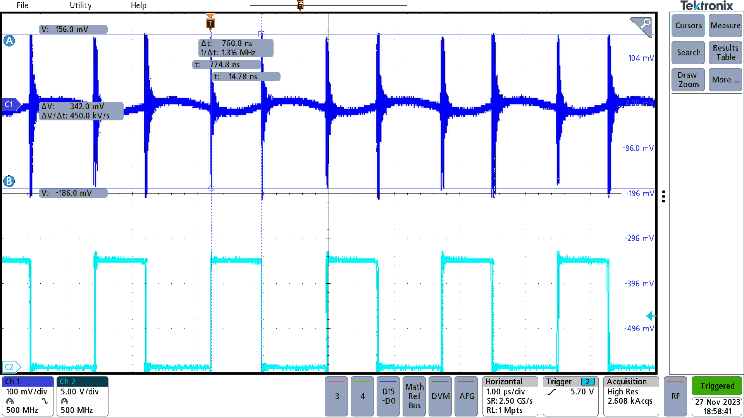Open the File menu
Screen dimensions: 744x418
pyautogui.click(x=23, y=5)
